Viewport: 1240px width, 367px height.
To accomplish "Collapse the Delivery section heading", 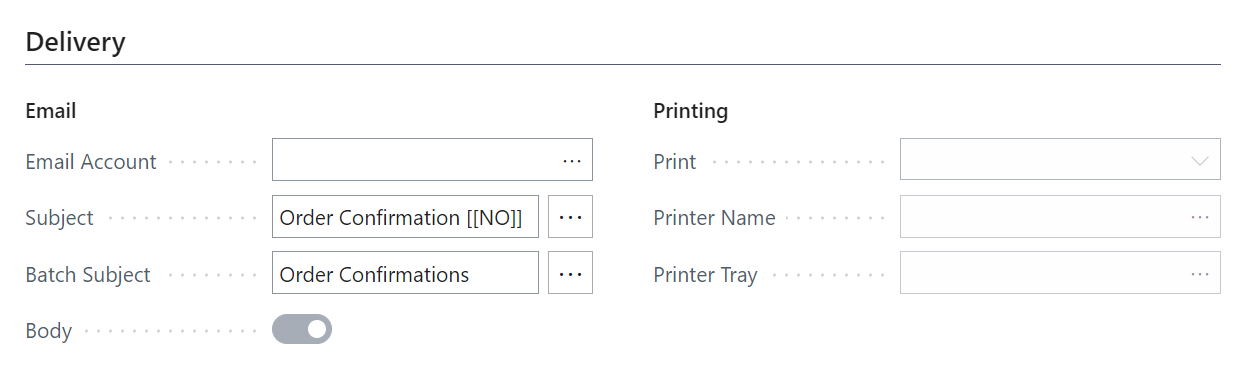I will [x=76, y=42].
